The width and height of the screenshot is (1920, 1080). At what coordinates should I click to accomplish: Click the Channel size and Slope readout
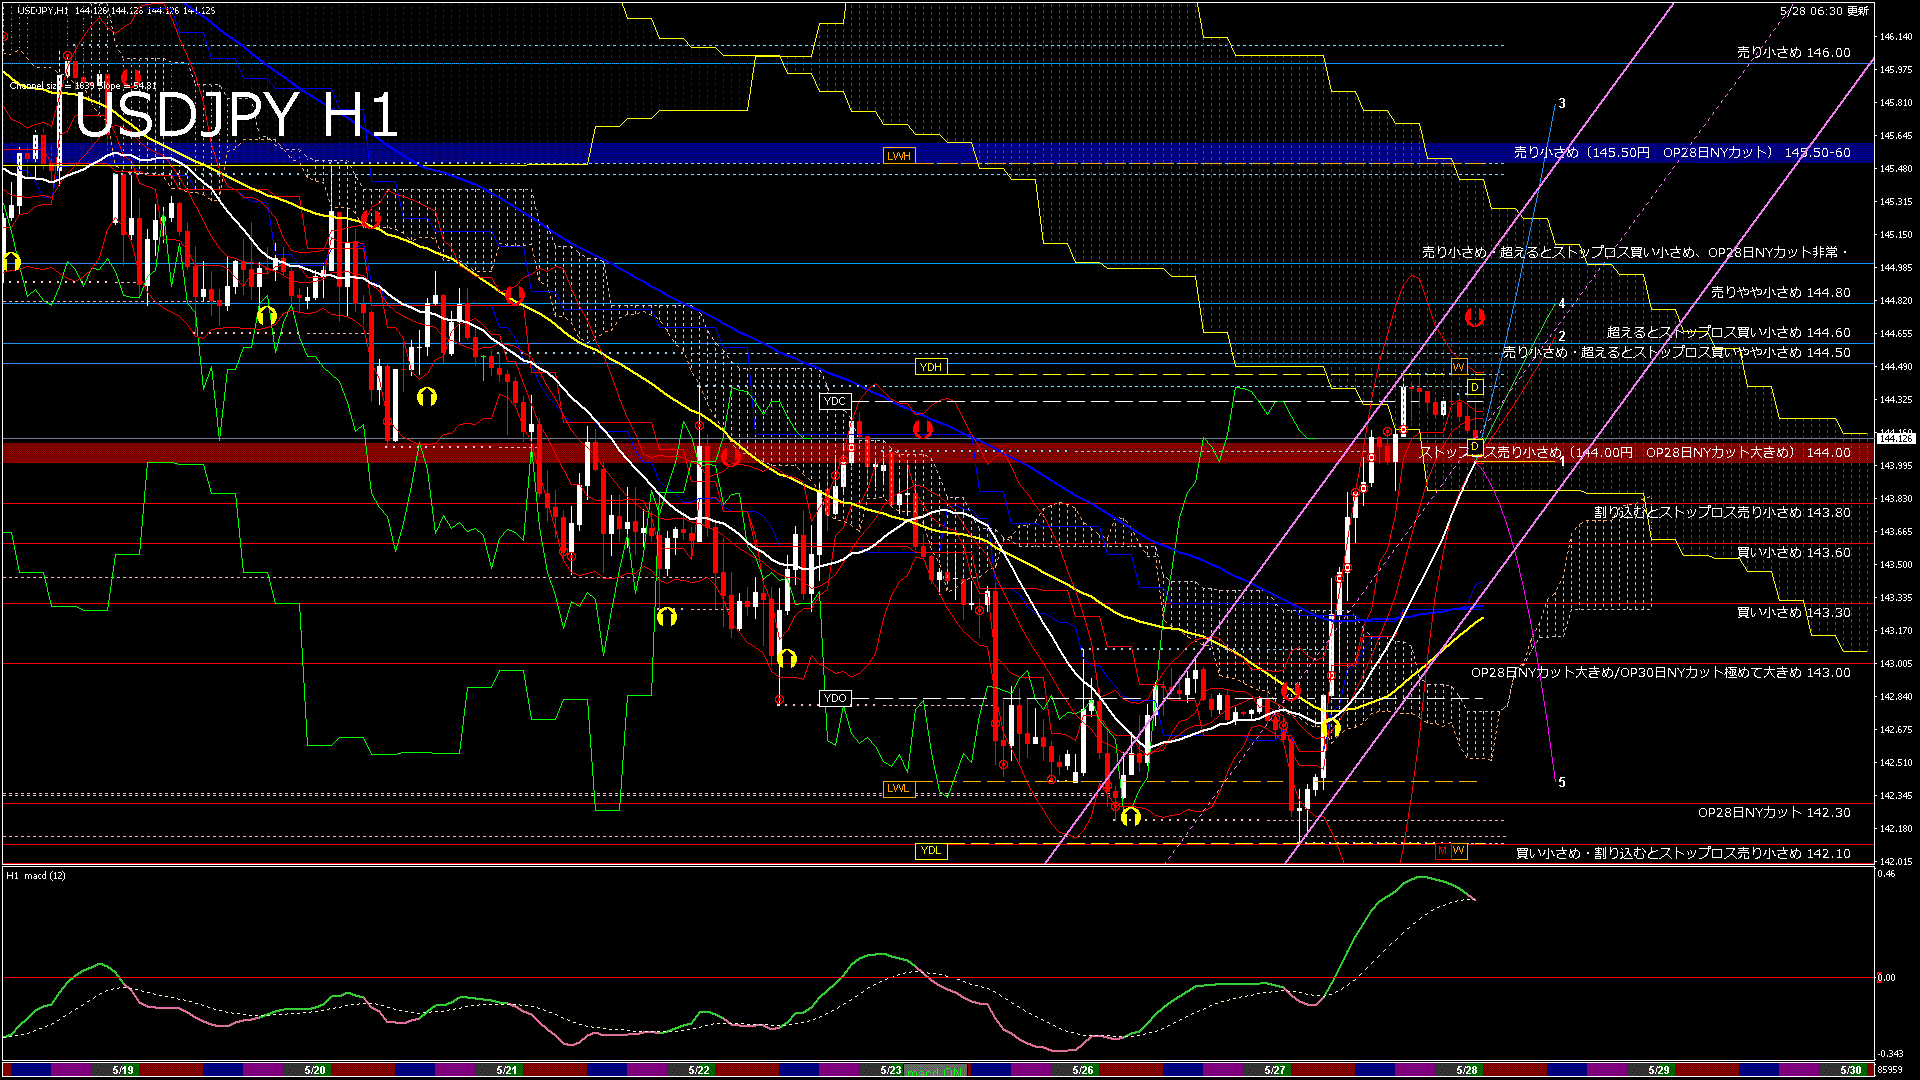click(x=83, y=86)
